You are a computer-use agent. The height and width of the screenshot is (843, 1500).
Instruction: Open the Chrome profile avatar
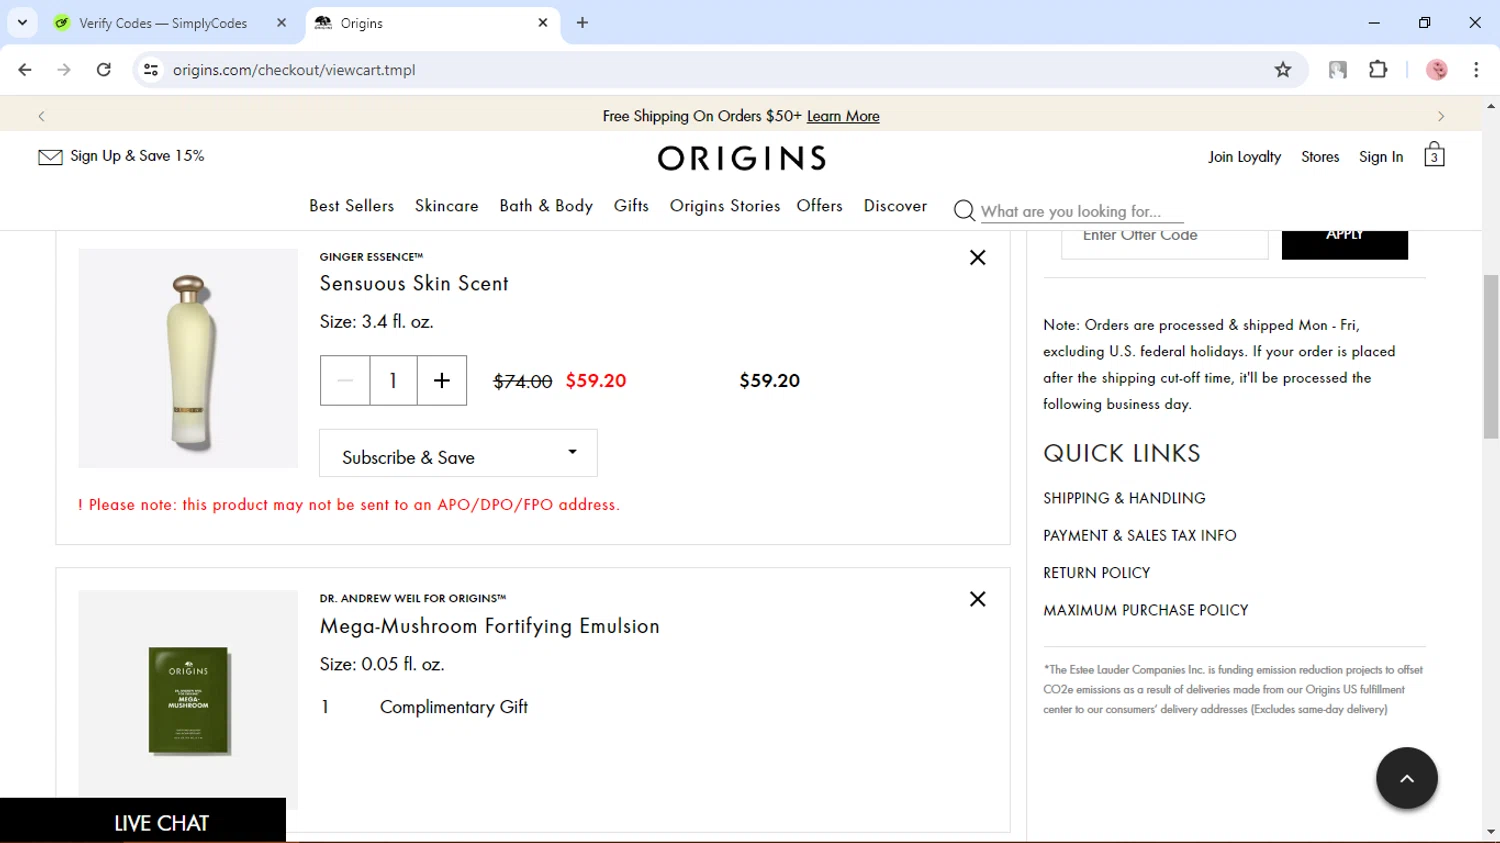(1437, 69)
